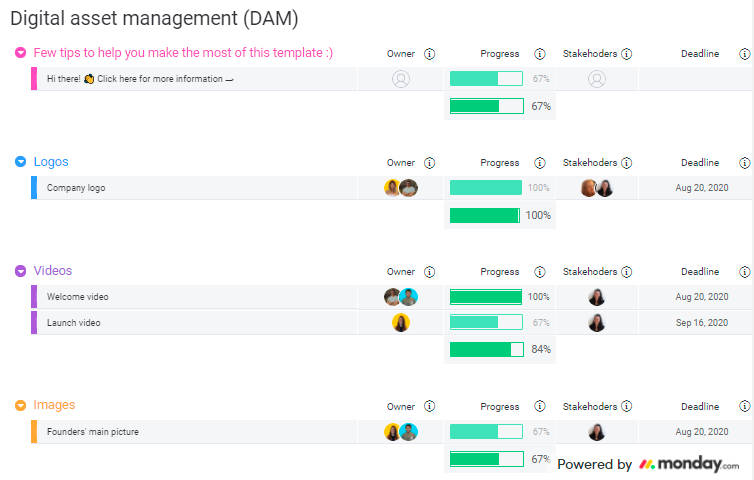Click the info icon beside Videos Progress column
Viewport: 754px width, 480px height.
540,272
